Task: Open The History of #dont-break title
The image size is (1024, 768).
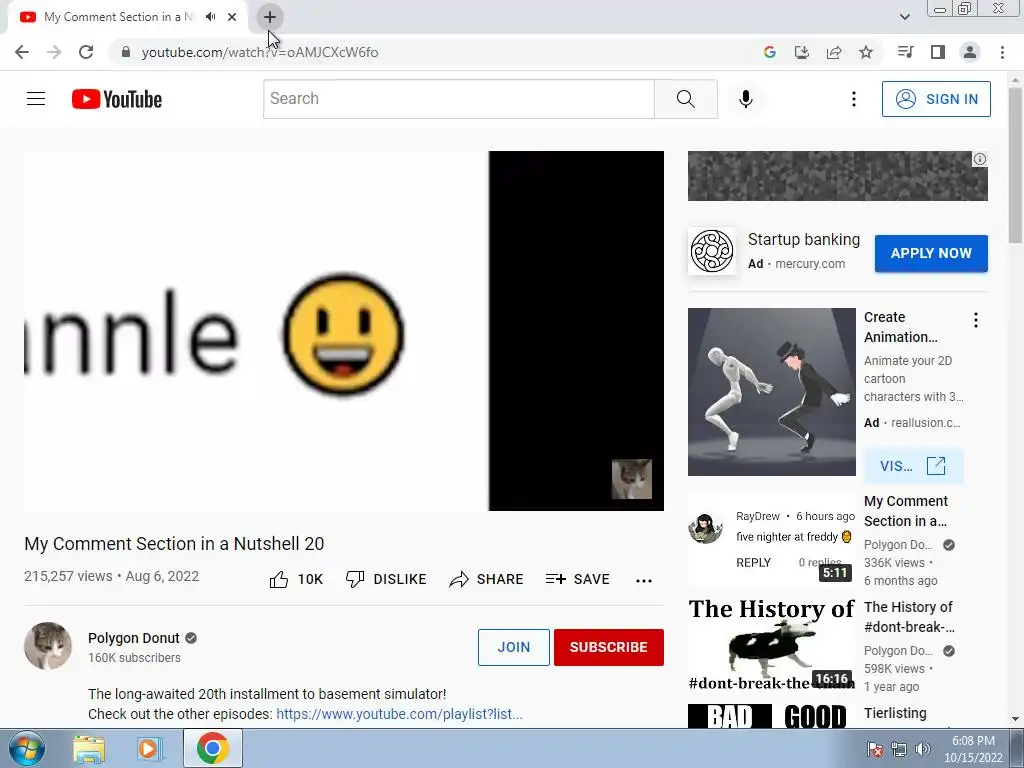Action: [x=909, y=617]
